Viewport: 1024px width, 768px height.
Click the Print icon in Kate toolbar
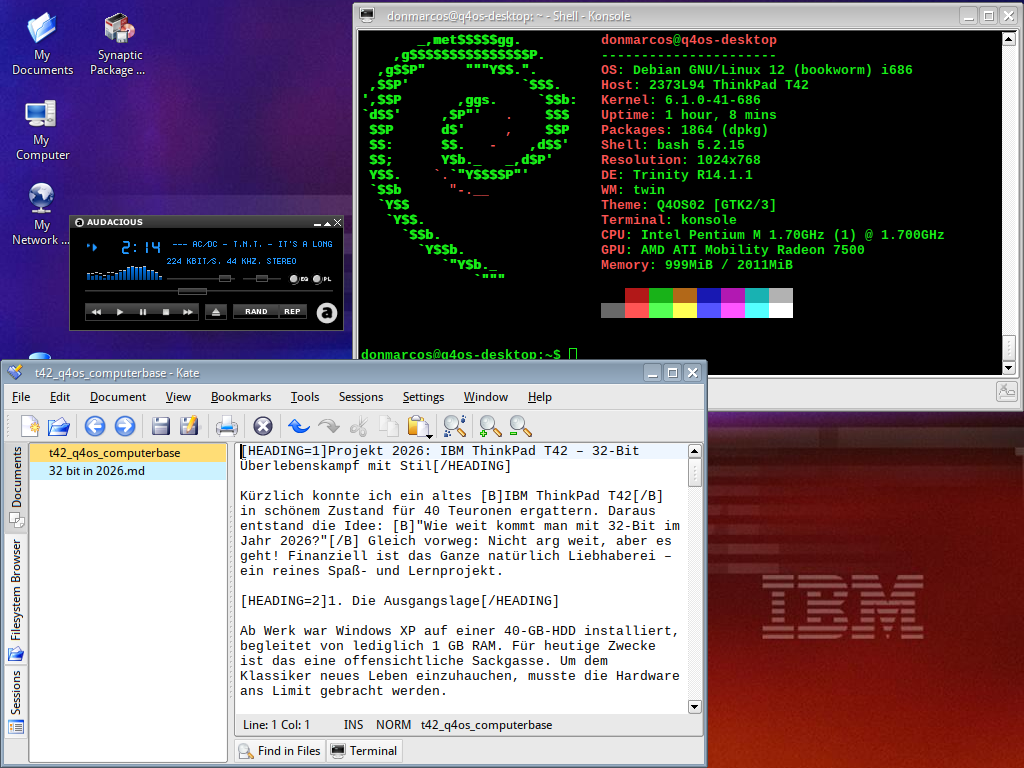pos(227,426)
